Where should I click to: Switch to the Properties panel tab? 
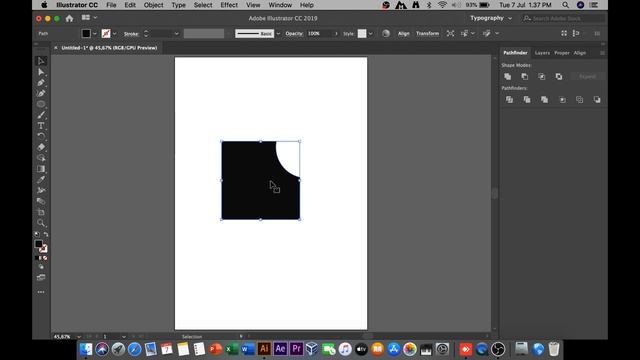[562, 53]
